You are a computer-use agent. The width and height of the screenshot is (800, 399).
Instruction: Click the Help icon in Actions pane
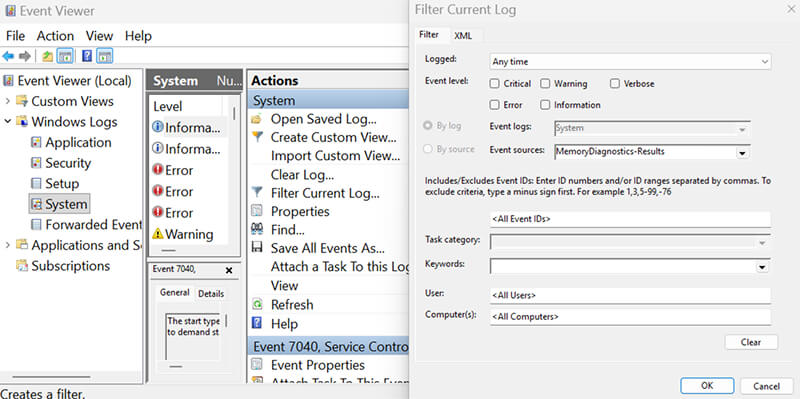[x=257, y=323]
